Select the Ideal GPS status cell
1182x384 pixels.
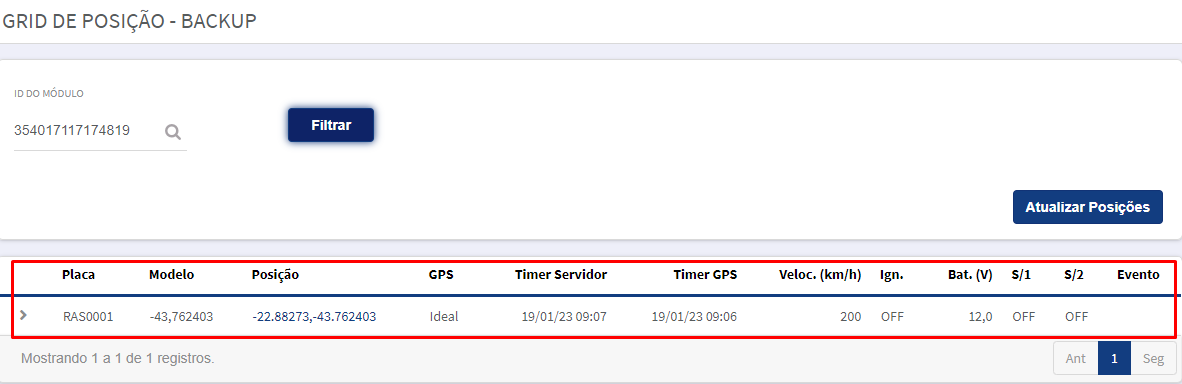pos(443,316)
